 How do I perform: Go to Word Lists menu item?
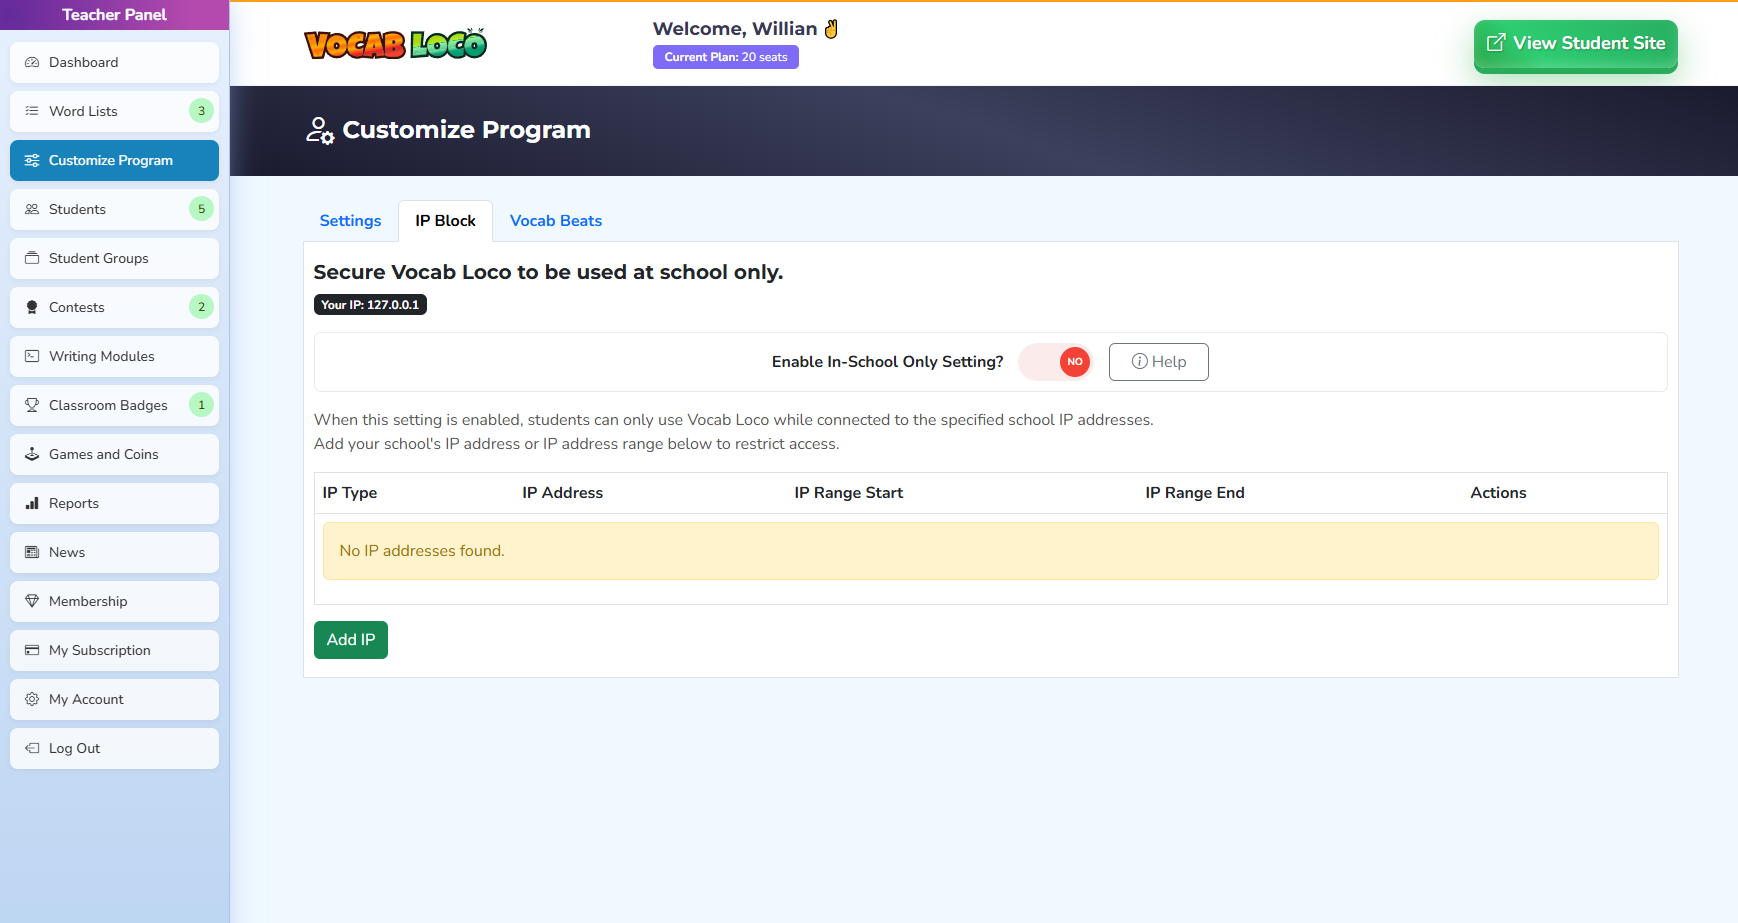coord(114,111)
